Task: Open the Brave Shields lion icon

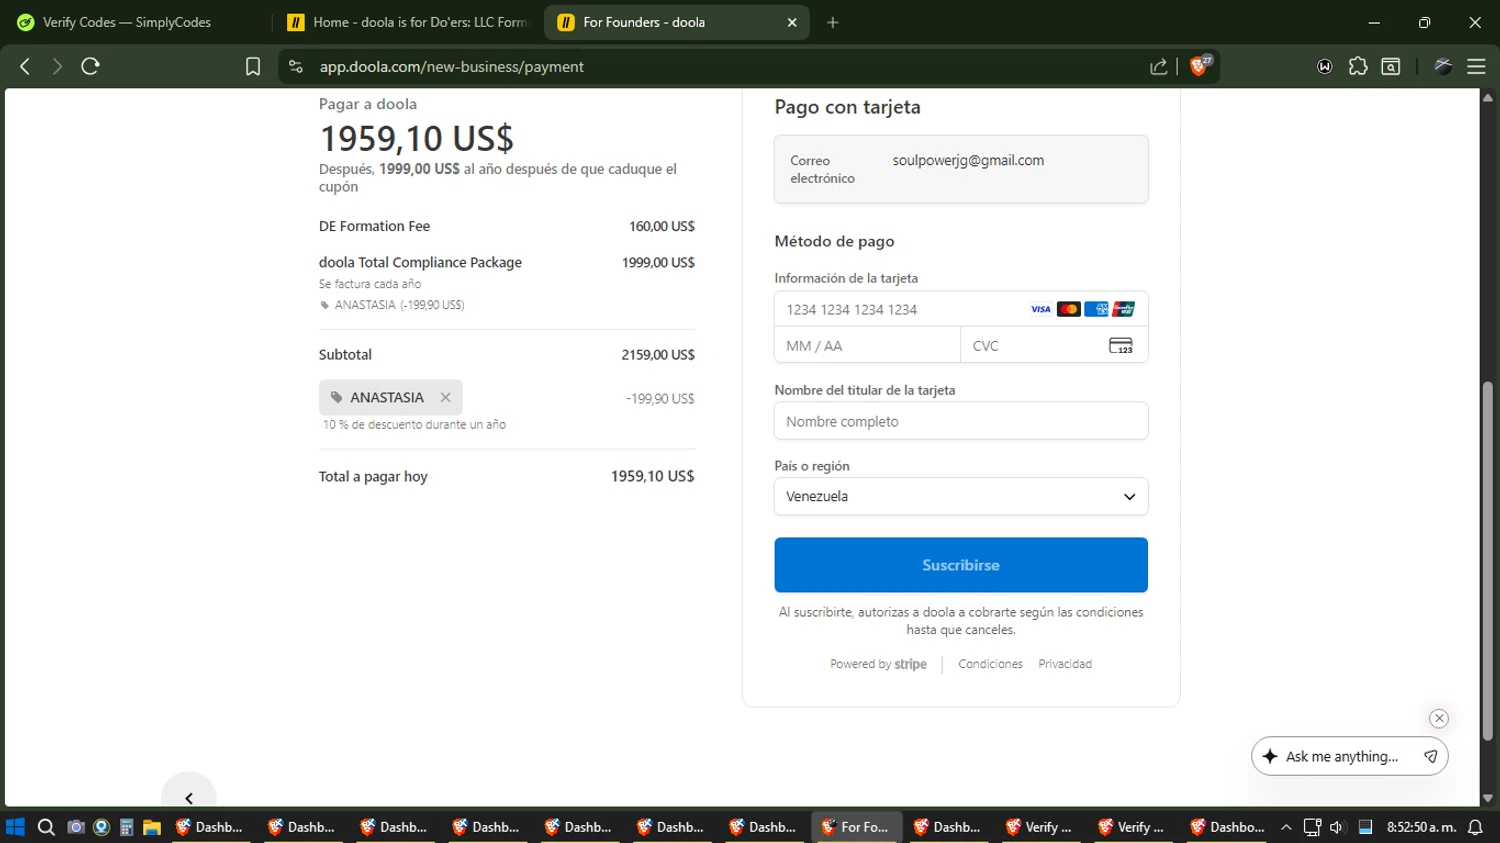Action: click(1200, 65)
